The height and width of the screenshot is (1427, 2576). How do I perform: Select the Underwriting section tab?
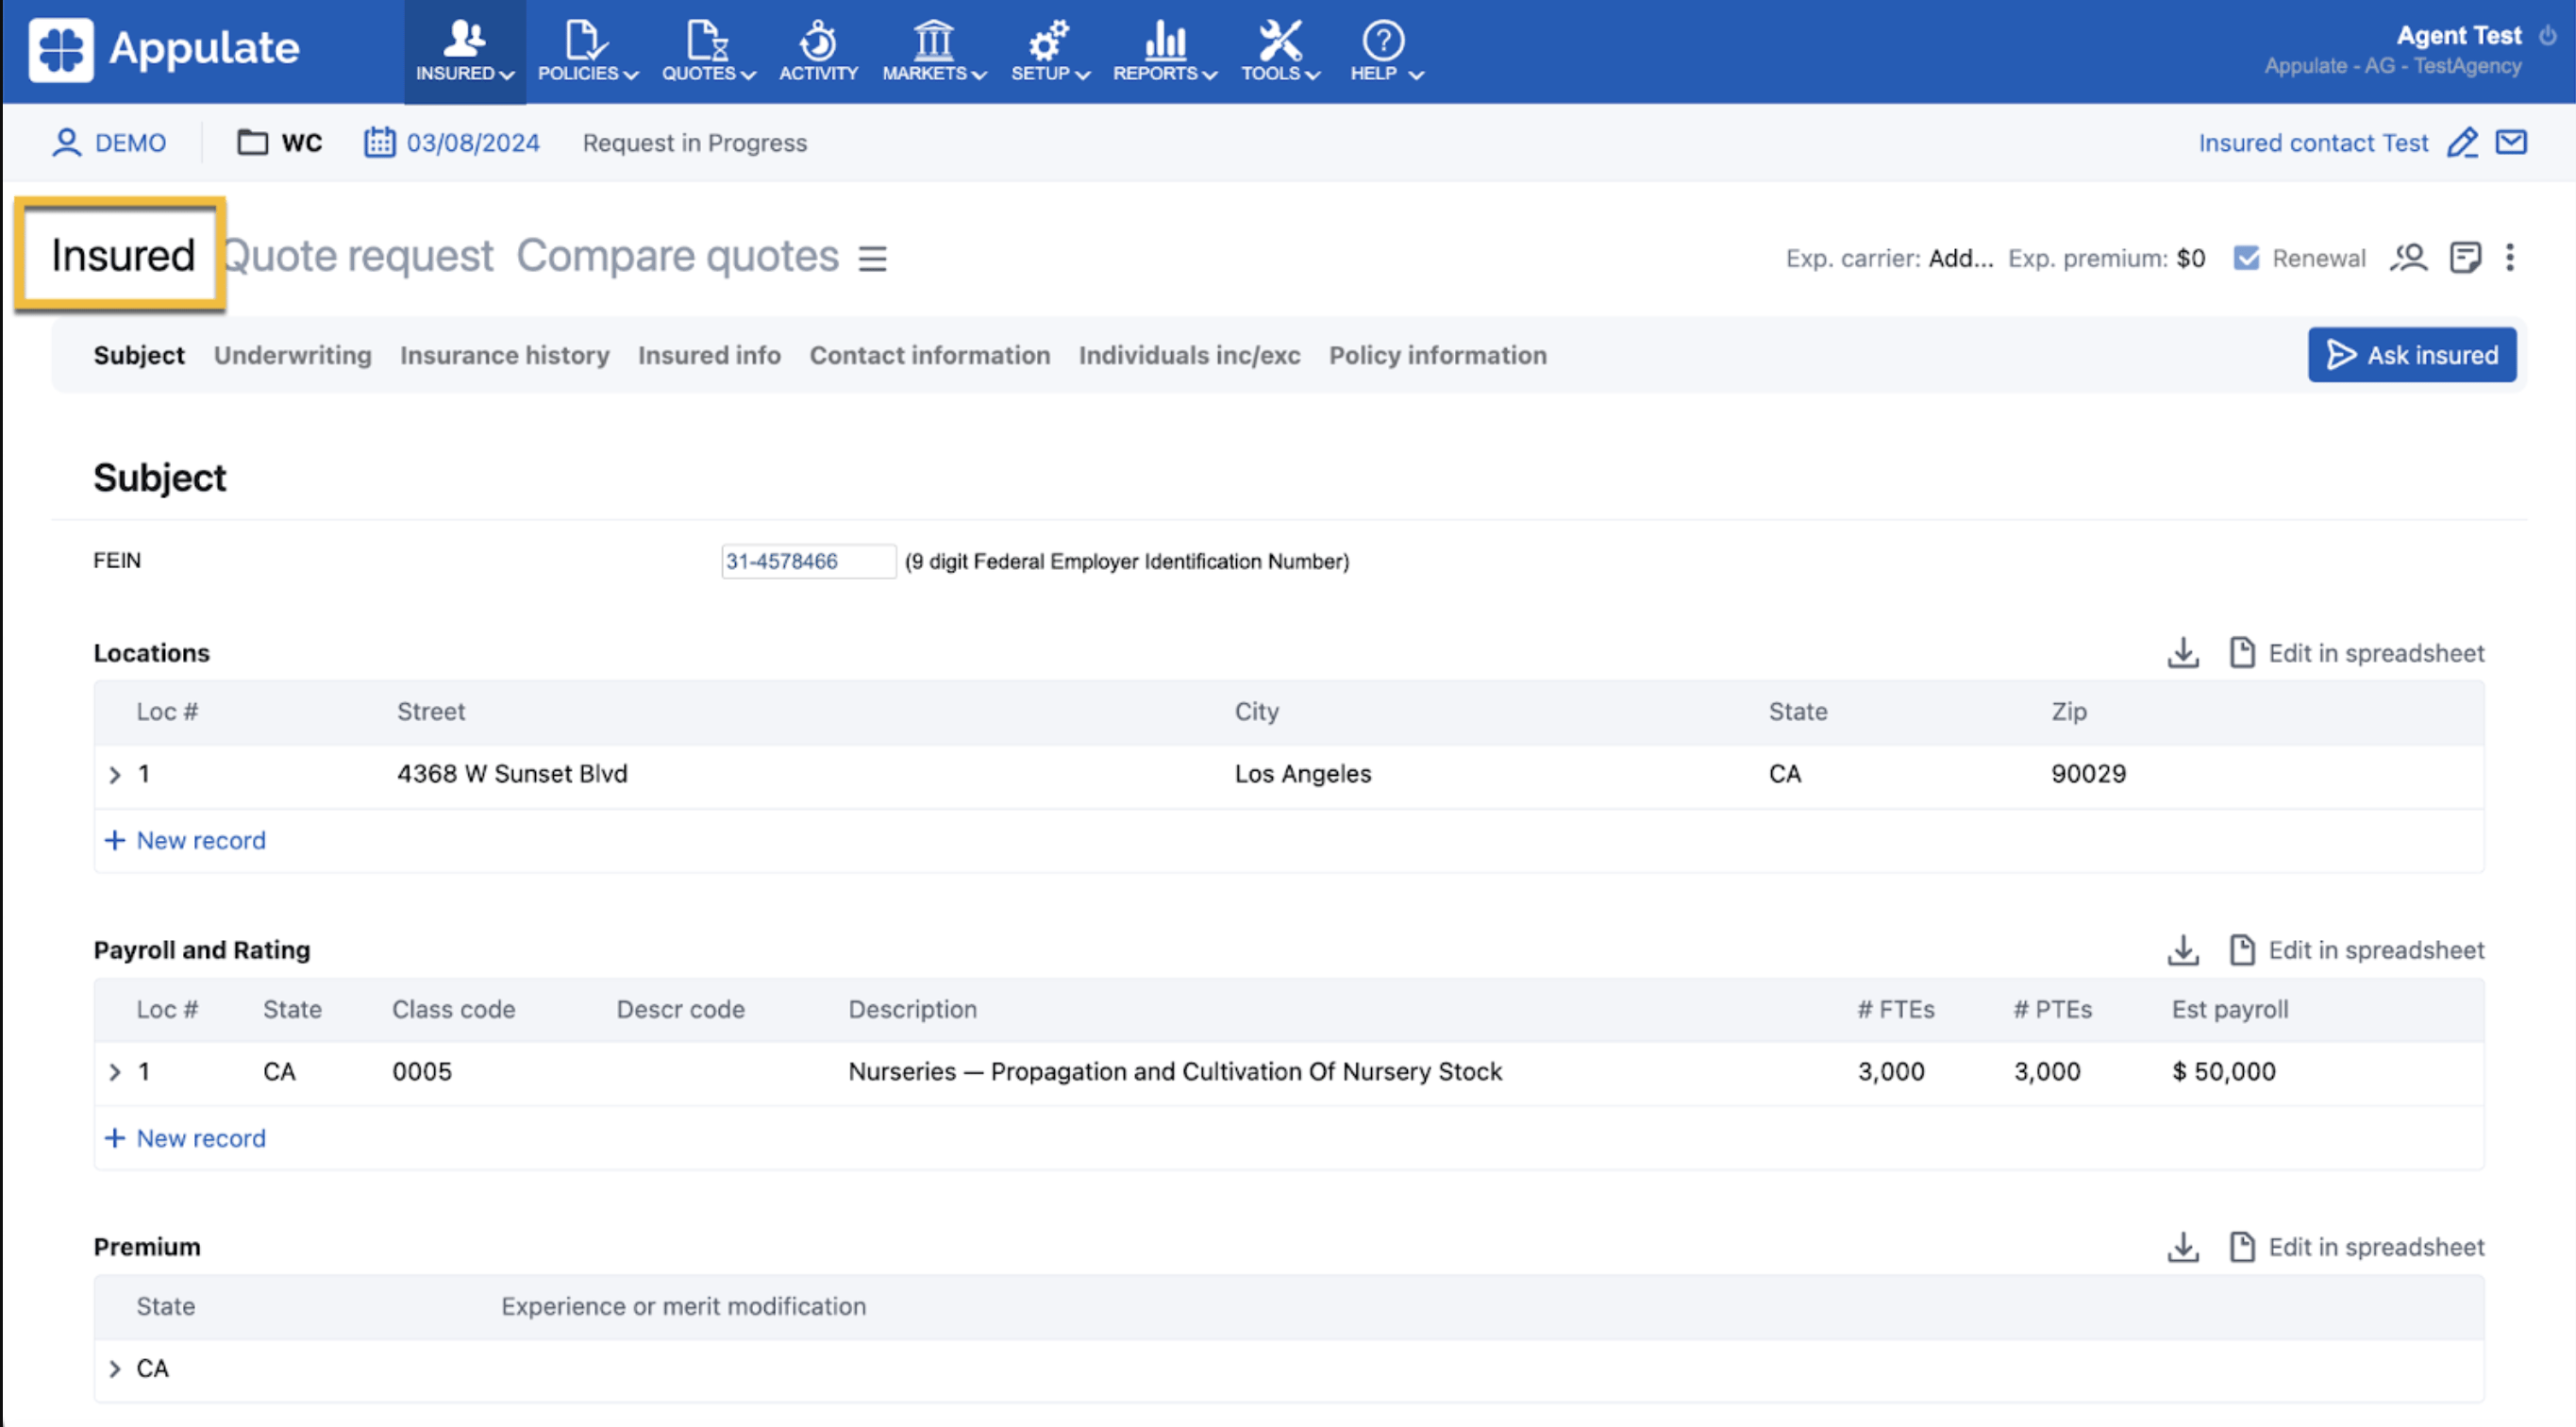coord(292,355)
